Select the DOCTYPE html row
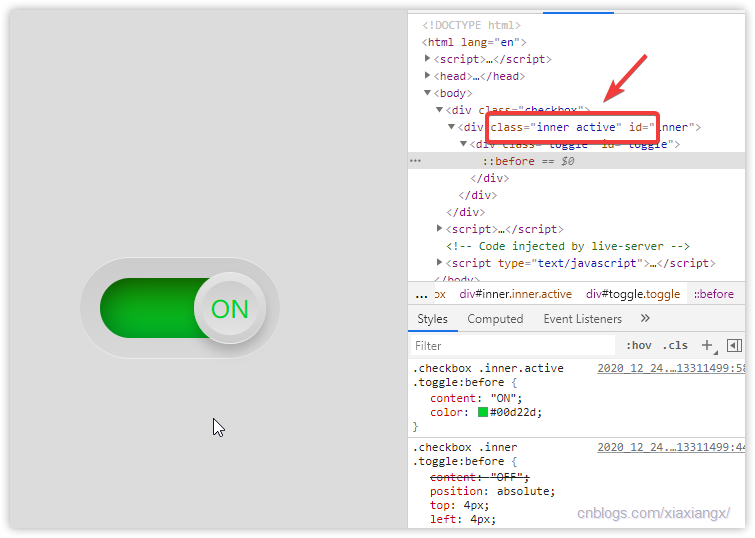Viewport: 755px width, 538px height. 471,25
